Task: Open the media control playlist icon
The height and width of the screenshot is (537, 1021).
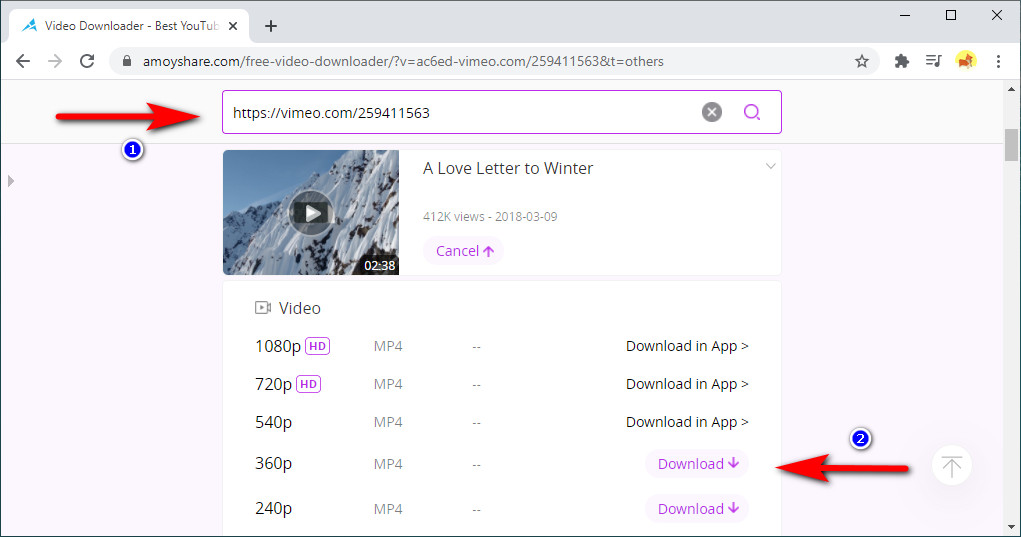Action: point(933,61)
